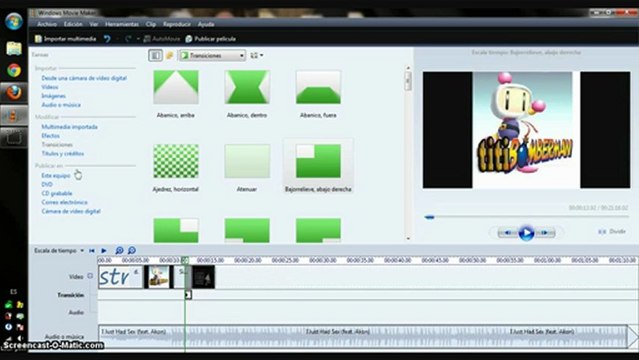Click the zoom in timeline icon
The height and width of the screenshot is (360, 639).
[119, 250]
